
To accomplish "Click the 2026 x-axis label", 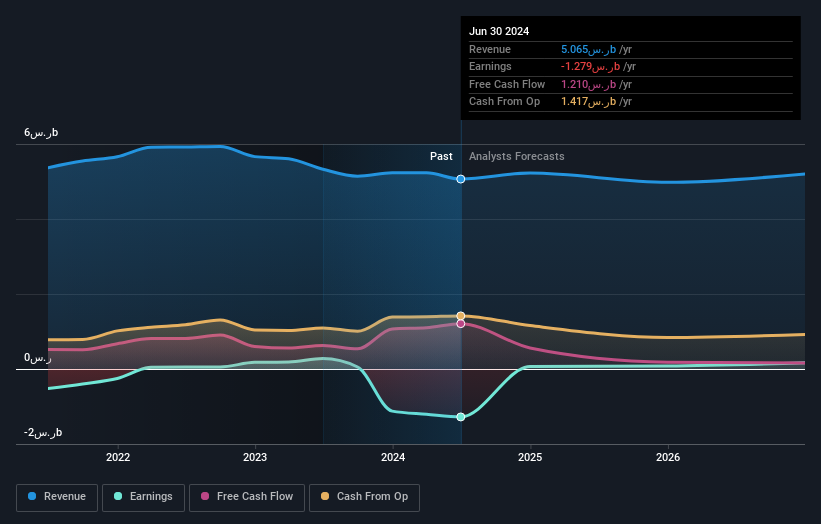I will click(x=668, y=457).
